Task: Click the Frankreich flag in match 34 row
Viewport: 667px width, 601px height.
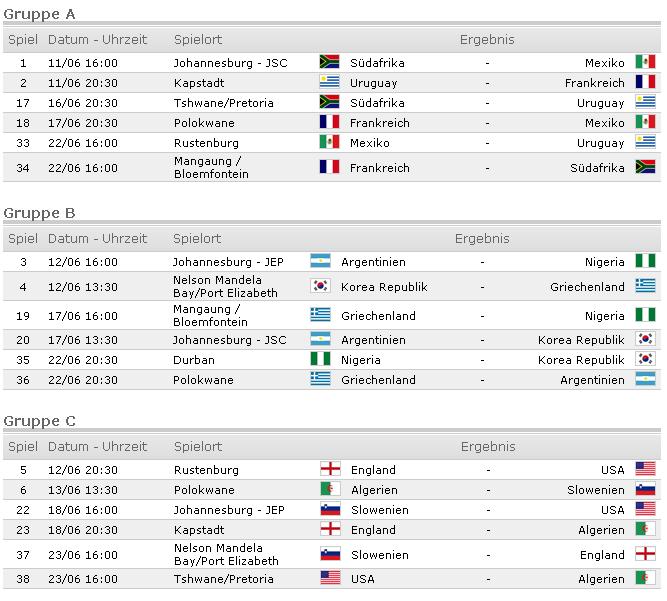Action: point(328,168)
